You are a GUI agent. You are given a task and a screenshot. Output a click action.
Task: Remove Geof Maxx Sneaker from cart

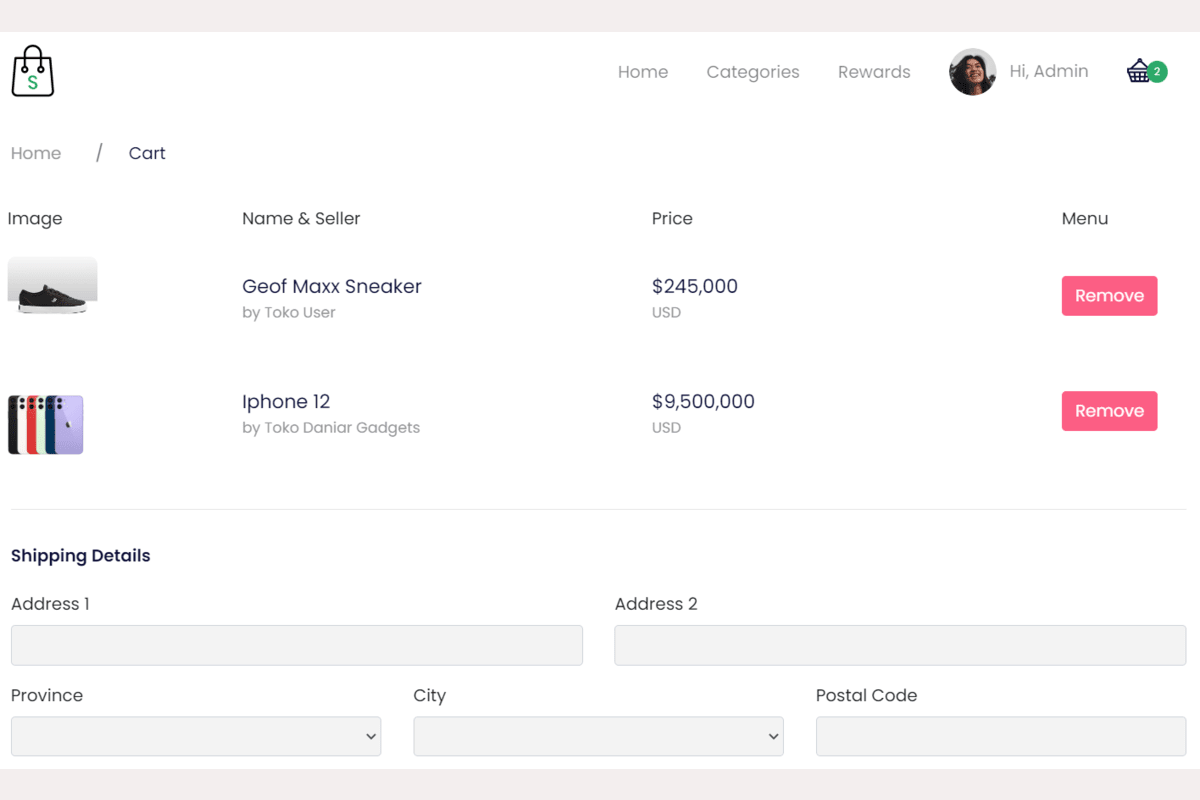click(1109, 296)
